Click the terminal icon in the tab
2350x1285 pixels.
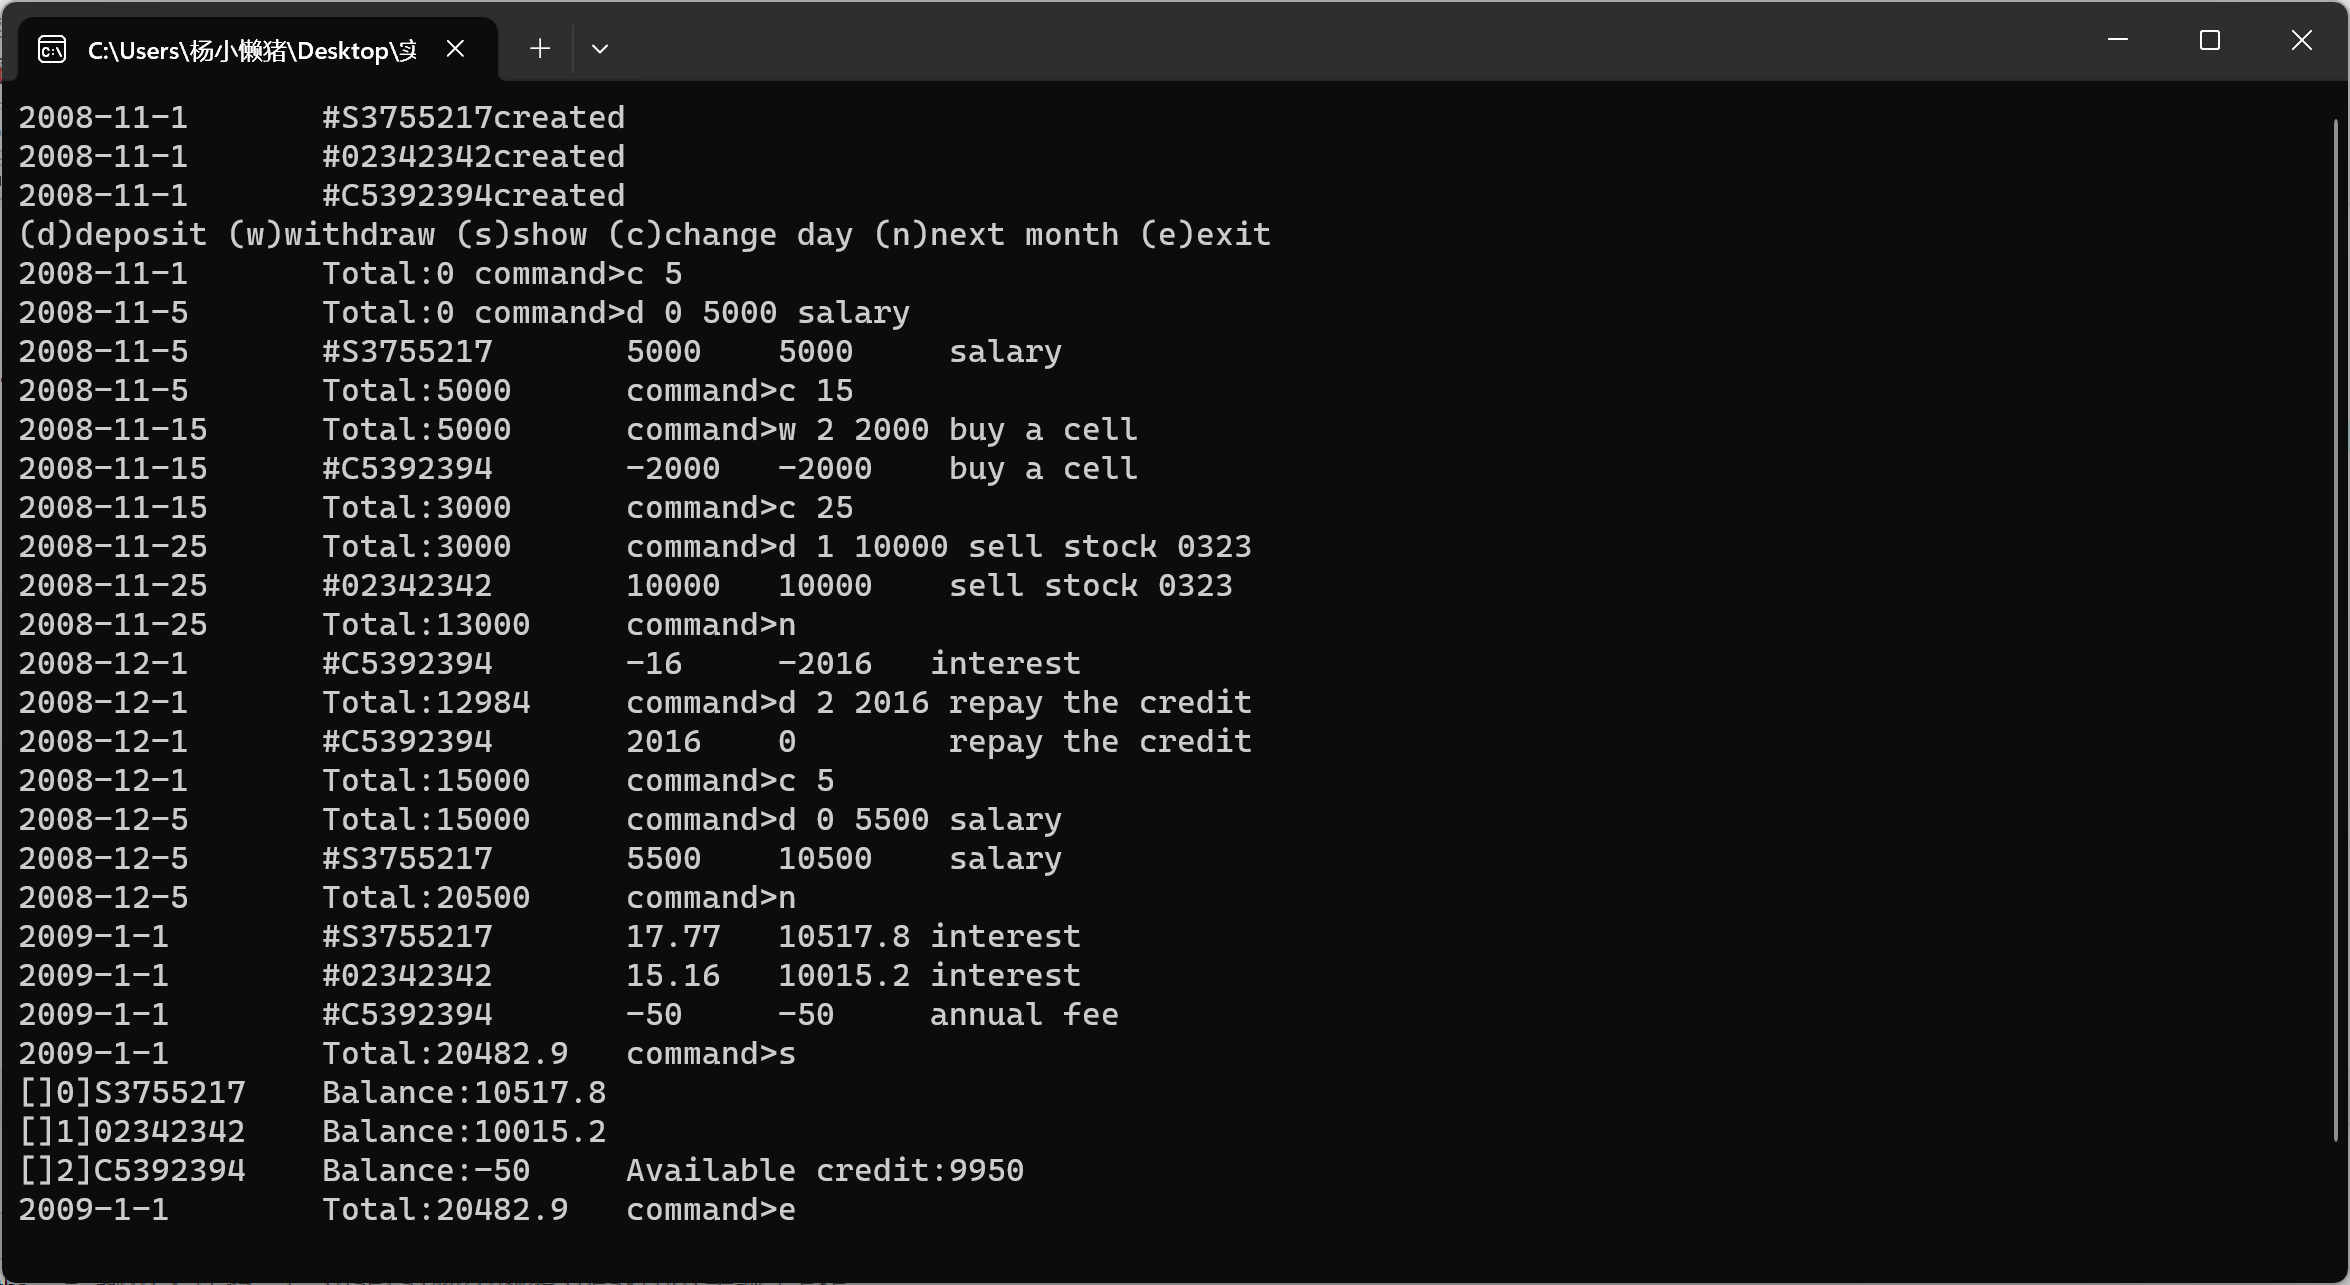pos(52,49)
